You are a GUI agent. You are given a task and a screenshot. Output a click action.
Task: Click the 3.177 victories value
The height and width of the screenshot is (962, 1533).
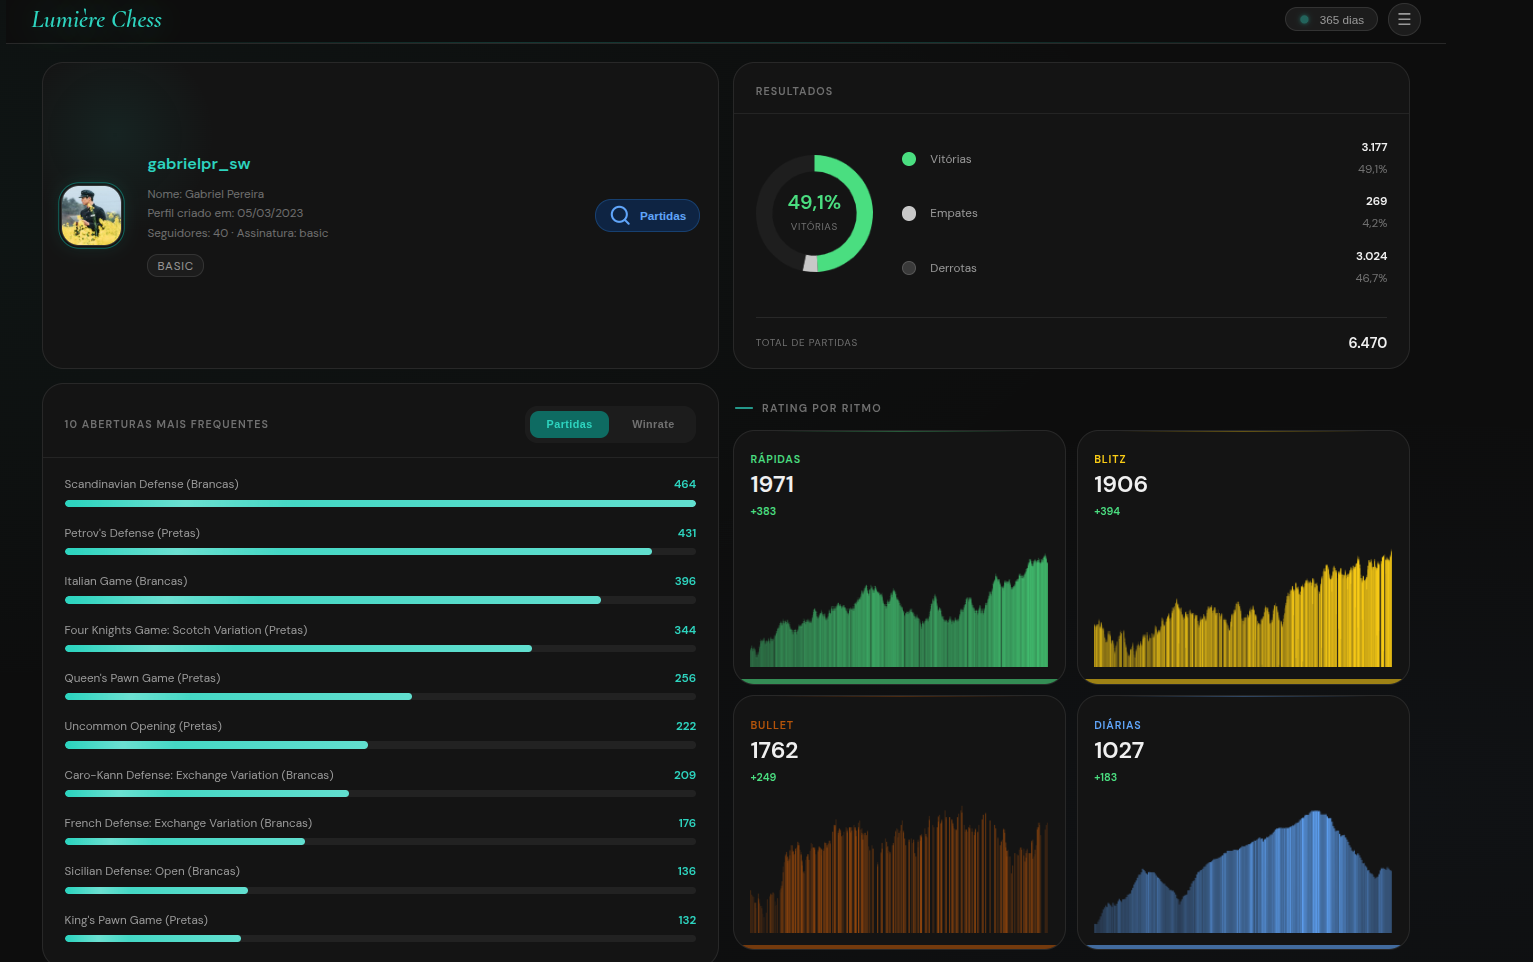tap(1374, 147)
